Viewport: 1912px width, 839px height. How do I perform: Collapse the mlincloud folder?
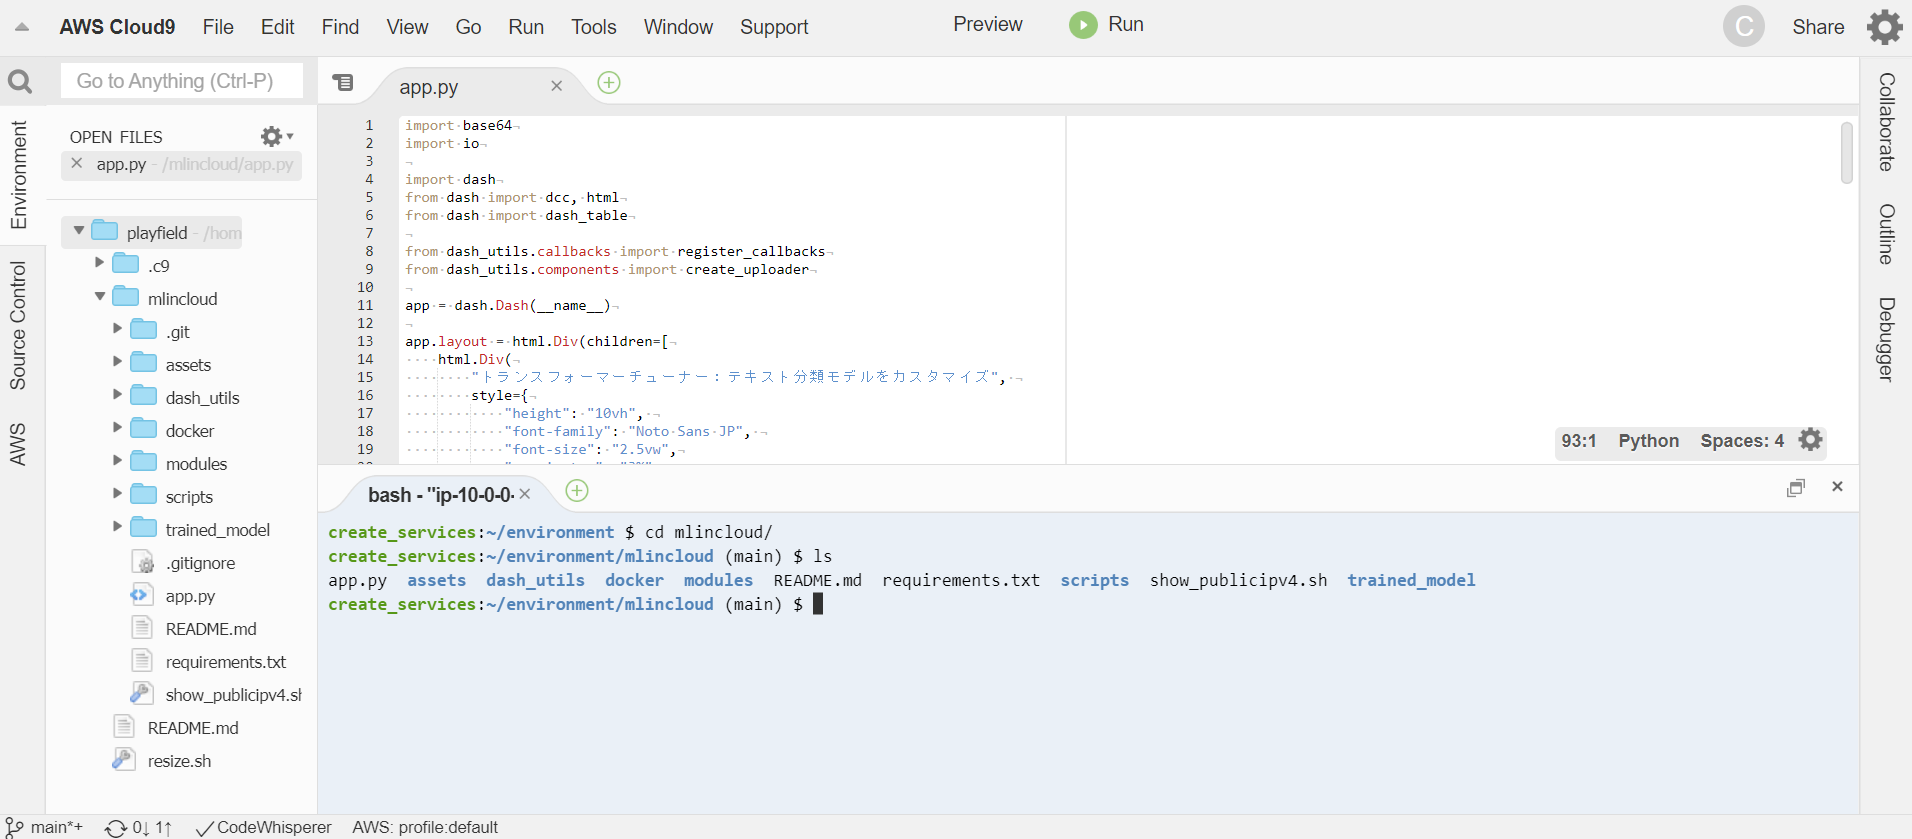(x=99, y=296)
